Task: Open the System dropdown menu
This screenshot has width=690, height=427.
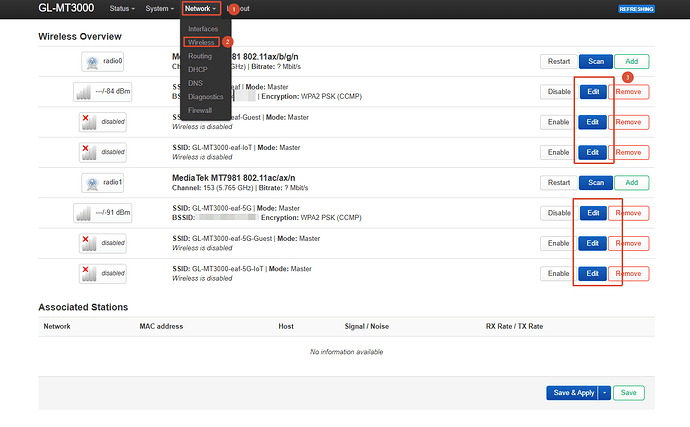Action: (159, 8)
